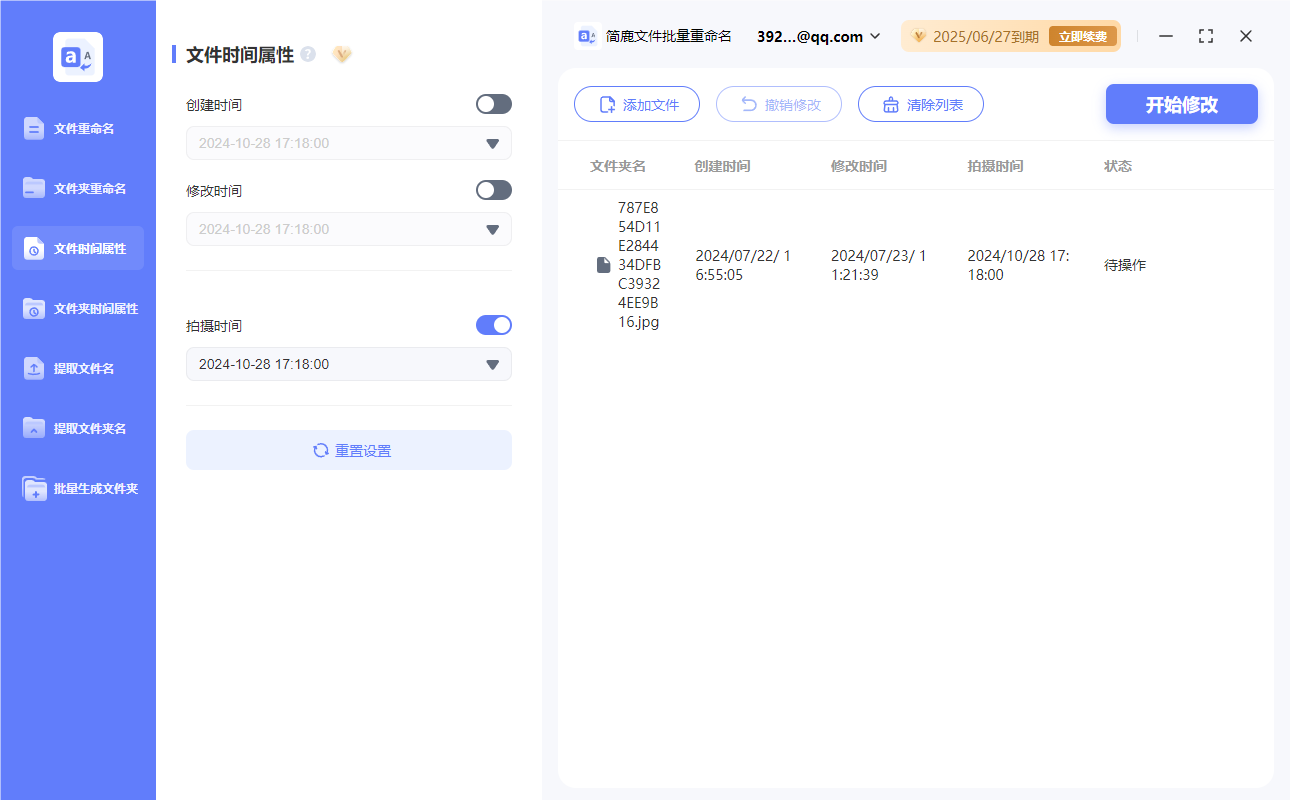The height and width of the screenshot is (800, 1290).
Task: Select the 文件重命名 sidebar icon
Action: [77, 128]
